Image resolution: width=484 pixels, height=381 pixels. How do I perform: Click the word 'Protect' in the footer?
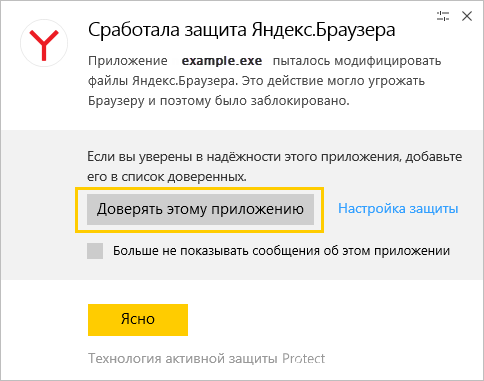pos(304,358)
